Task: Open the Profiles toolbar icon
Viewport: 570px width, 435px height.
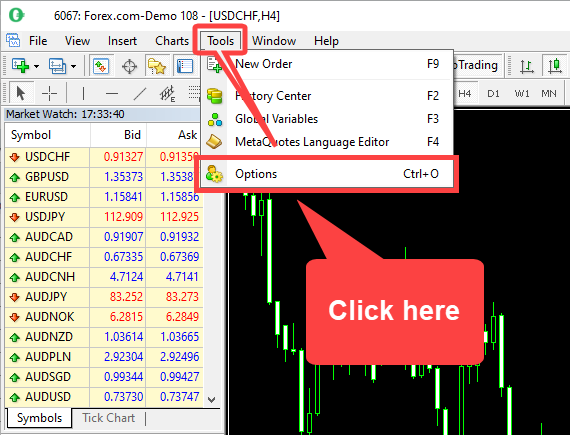Action: point(57,66)
